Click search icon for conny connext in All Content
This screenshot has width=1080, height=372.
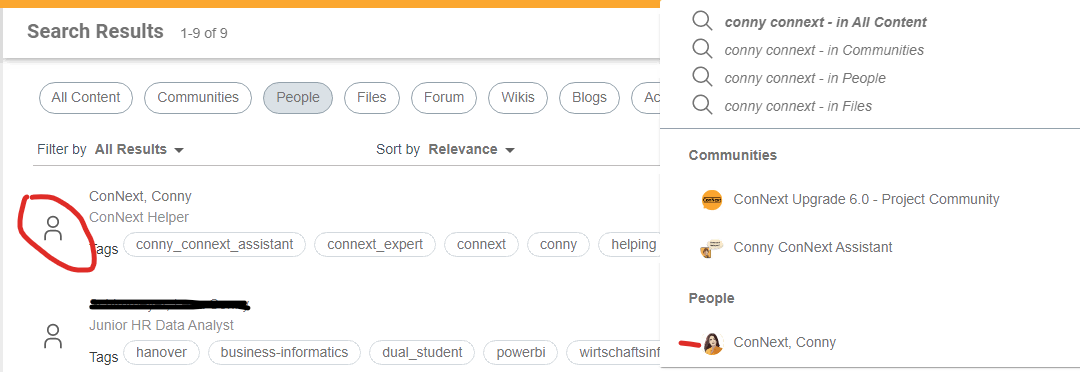702,21
